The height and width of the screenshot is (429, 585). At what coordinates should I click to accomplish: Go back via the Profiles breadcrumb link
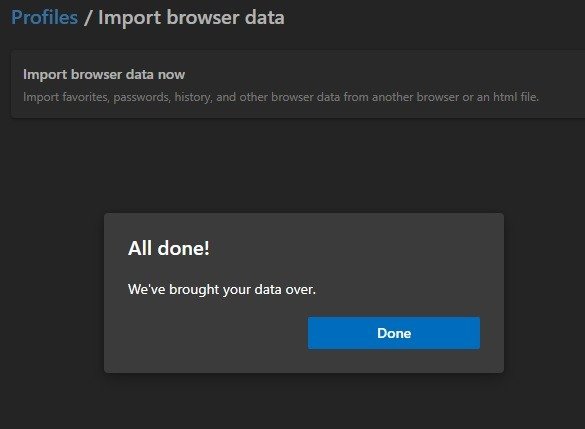coord(44,18)
